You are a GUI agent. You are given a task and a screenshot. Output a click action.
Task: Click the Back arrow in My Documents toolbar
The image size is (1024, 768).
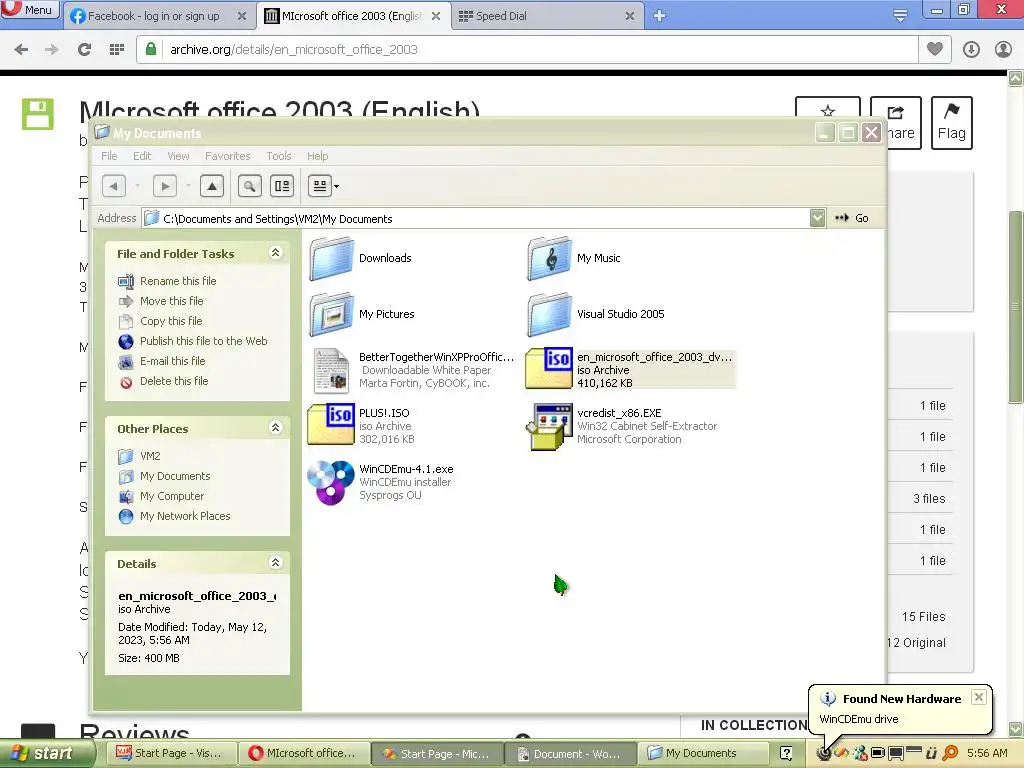coord(114,186)
